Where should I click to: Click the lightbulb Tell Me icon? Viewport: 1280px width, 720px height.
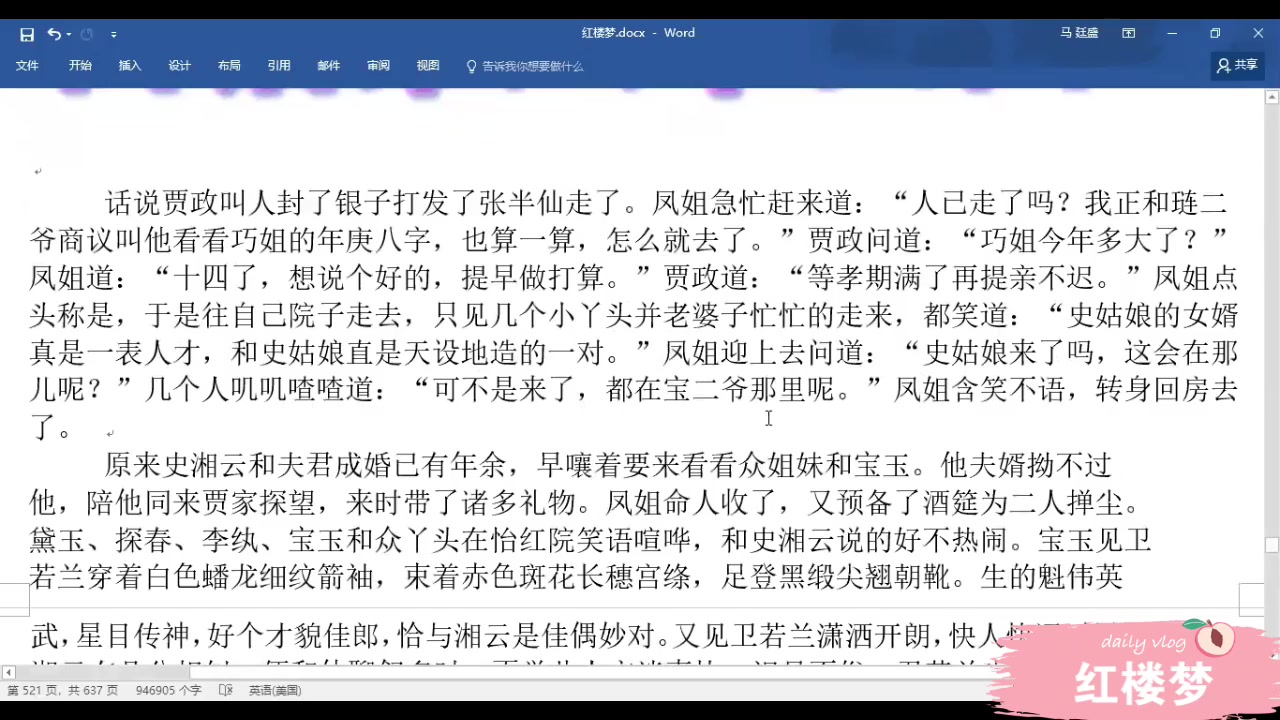coord(472,66)
